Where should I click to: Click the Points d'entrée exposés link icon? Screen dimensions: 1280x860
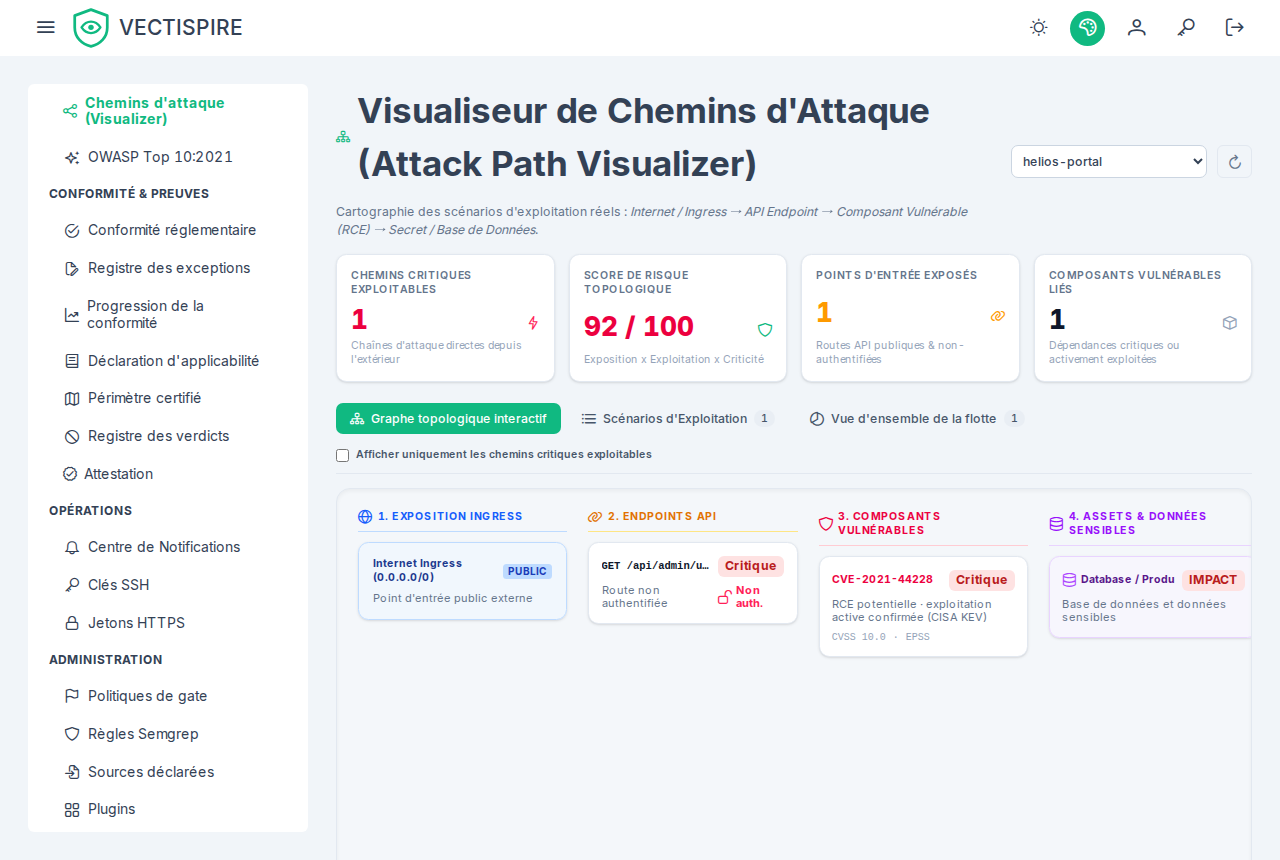coord(997,316)
